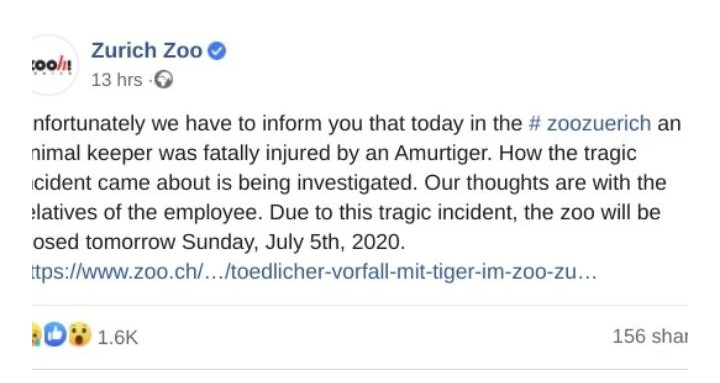Viewport: 720px width, 383px height.
Task: Click the Zurich Zoo page name
Action: tap(146, 51)
